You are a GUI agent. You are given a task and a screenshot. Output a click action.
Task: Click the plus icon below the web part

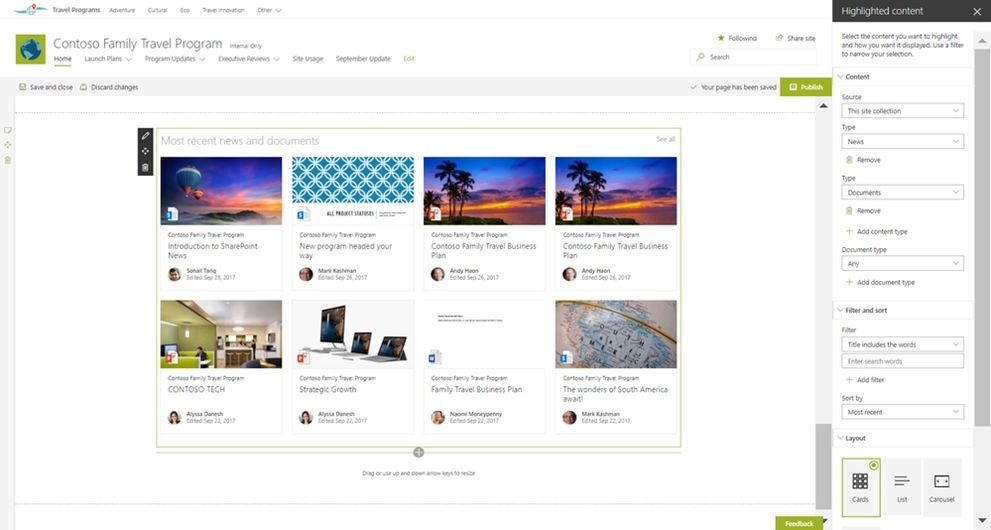[x=418, y=452]
